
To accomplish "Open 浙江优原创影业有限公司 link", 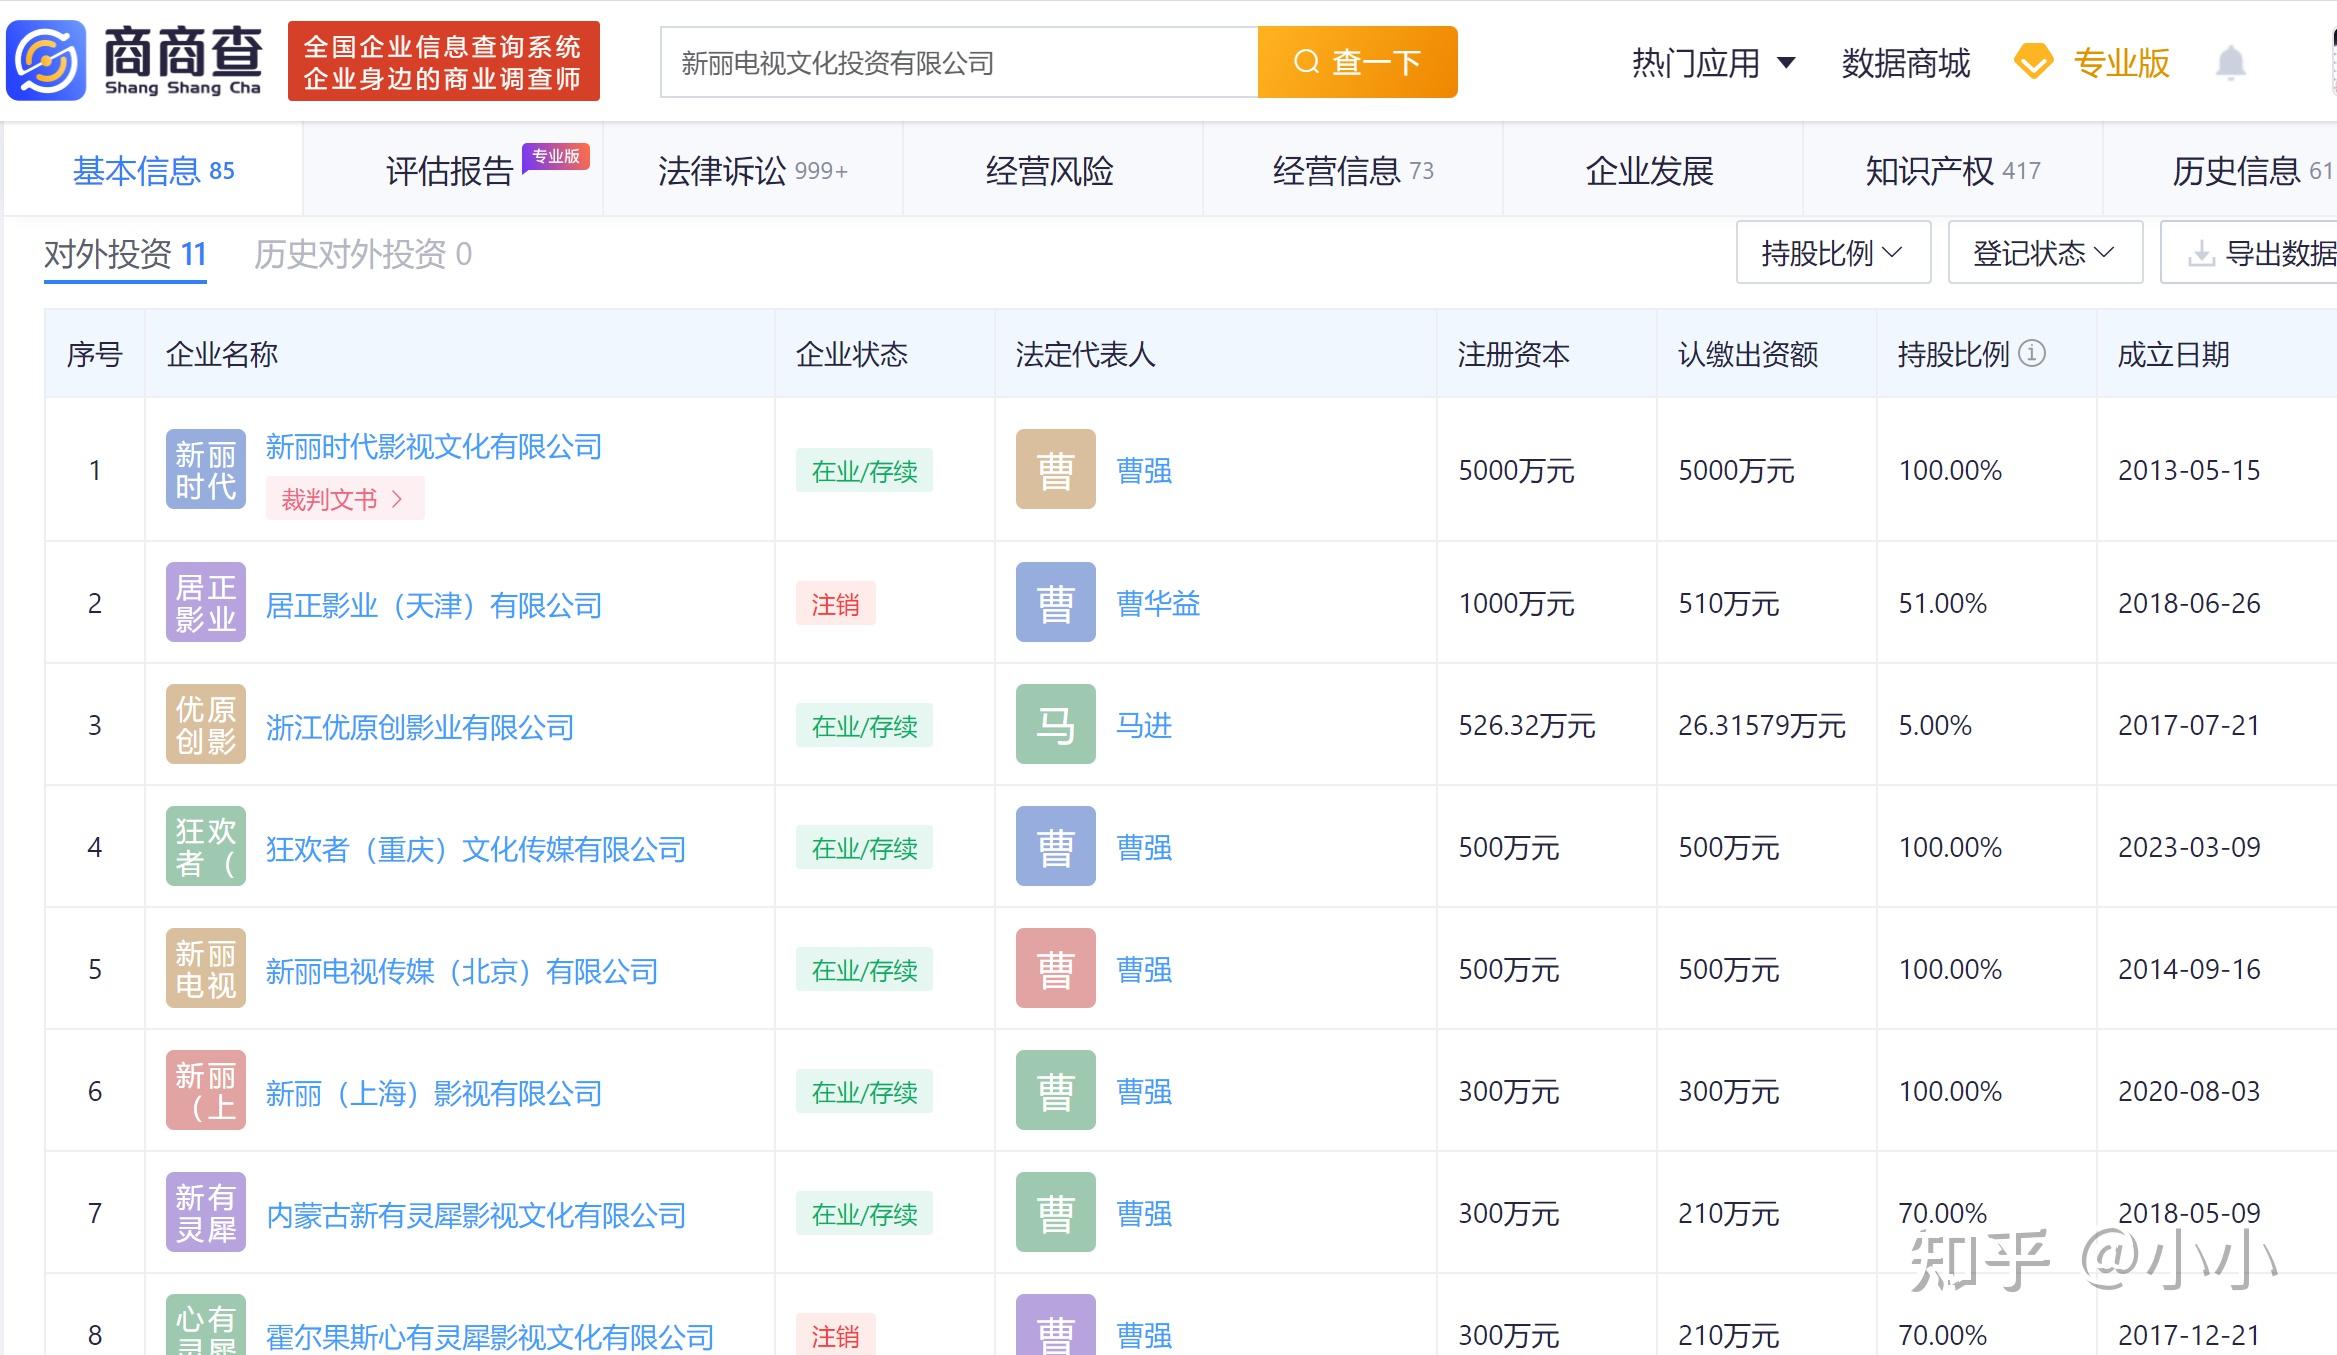I will [x=420, y=727].
